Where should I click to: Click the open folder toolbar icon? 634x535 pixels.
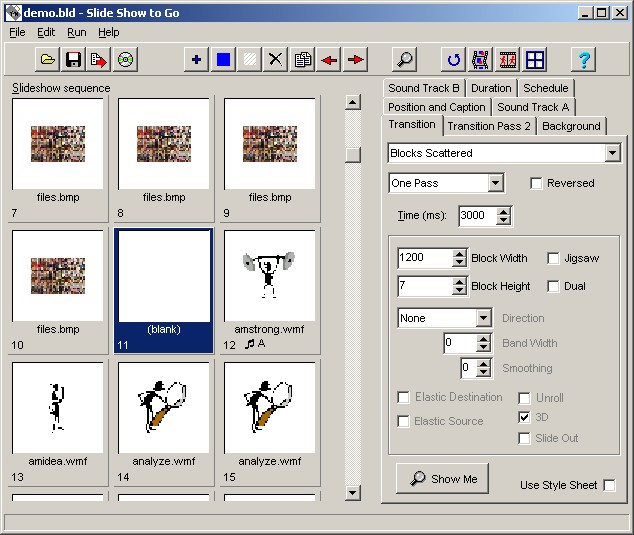[x=48, y=60]
